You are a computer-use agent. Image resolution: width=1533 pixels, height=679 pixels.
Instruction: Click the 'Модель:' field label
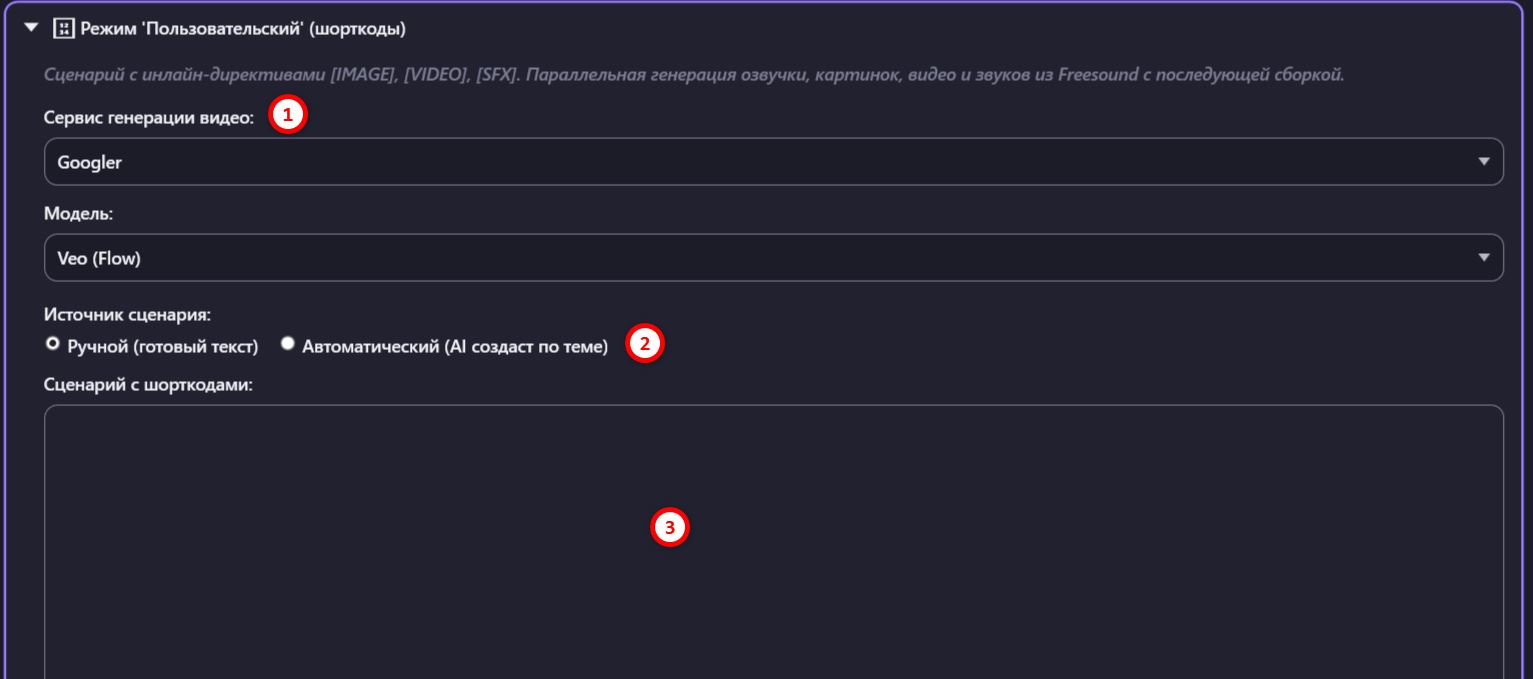point(78,214)
